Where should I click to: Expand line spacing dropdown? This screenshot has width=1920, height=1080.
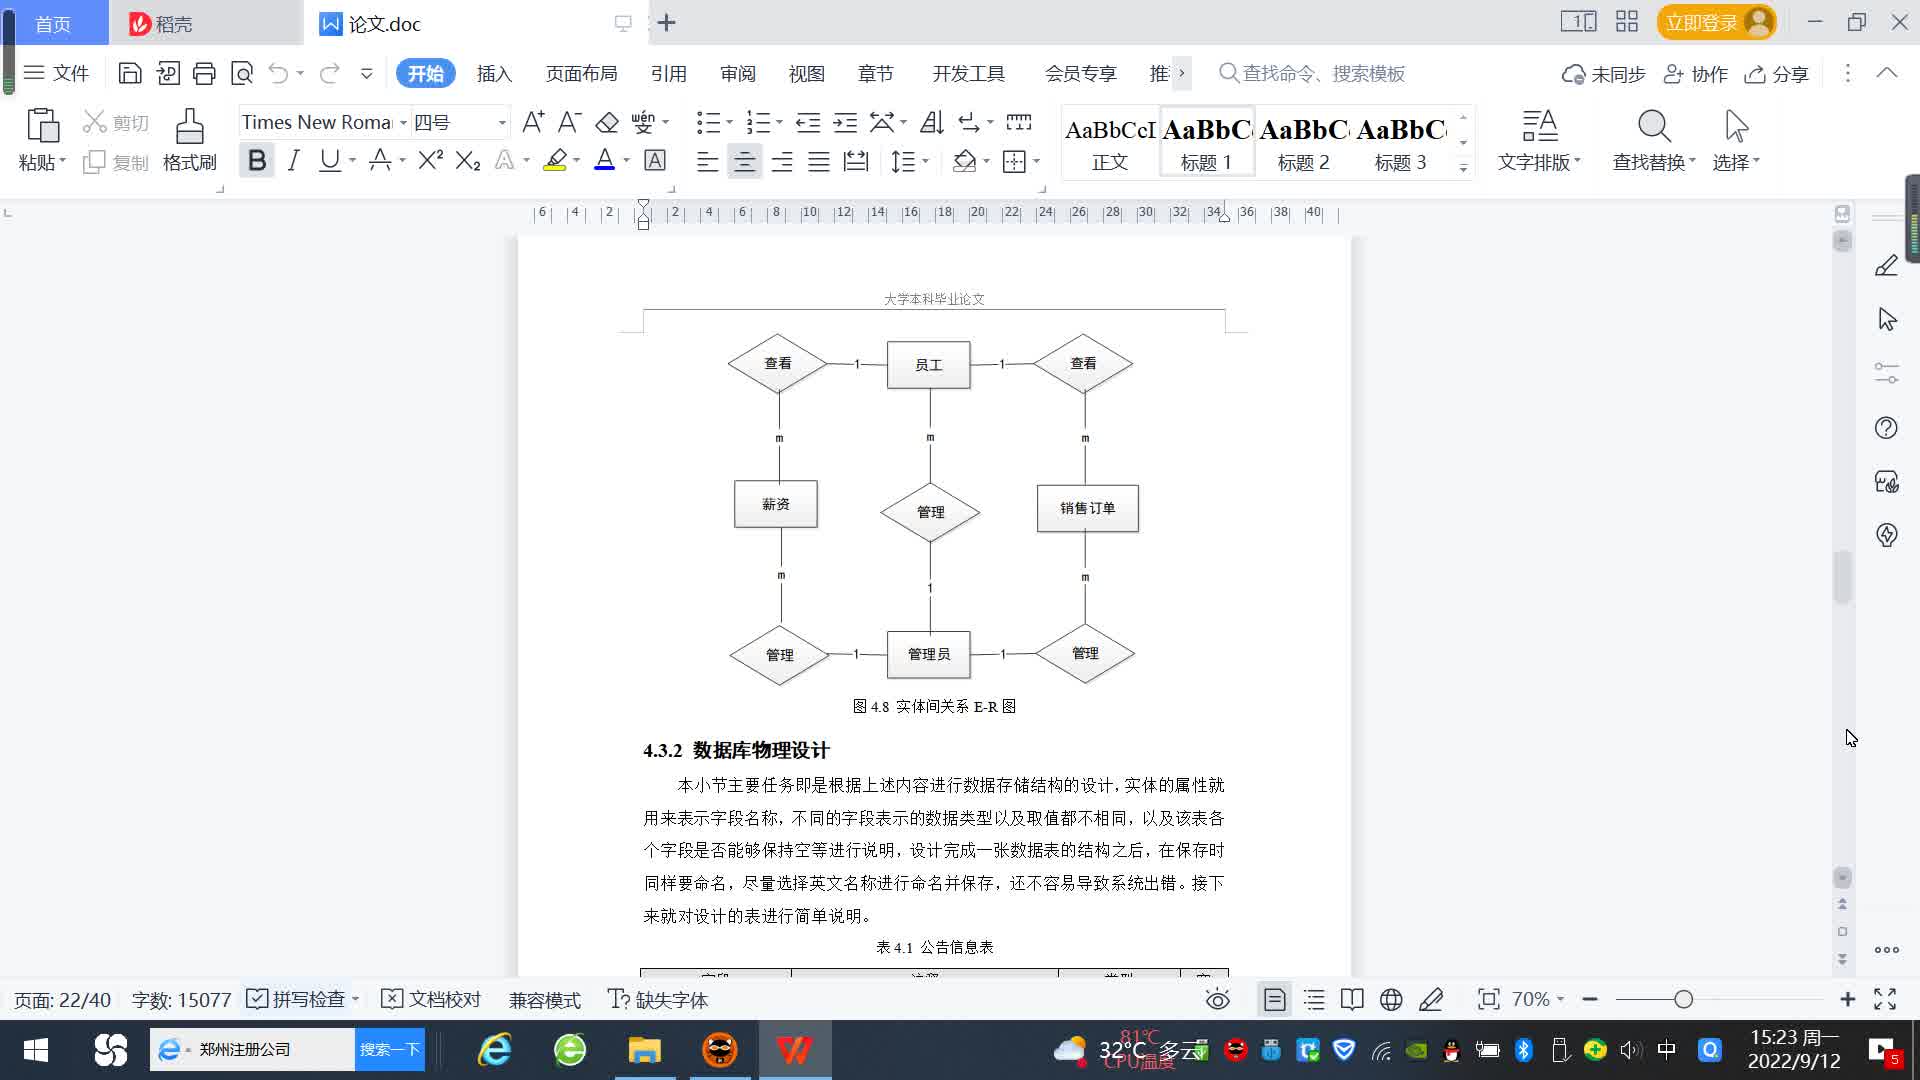pyautogui.click(x=926, y=161)
